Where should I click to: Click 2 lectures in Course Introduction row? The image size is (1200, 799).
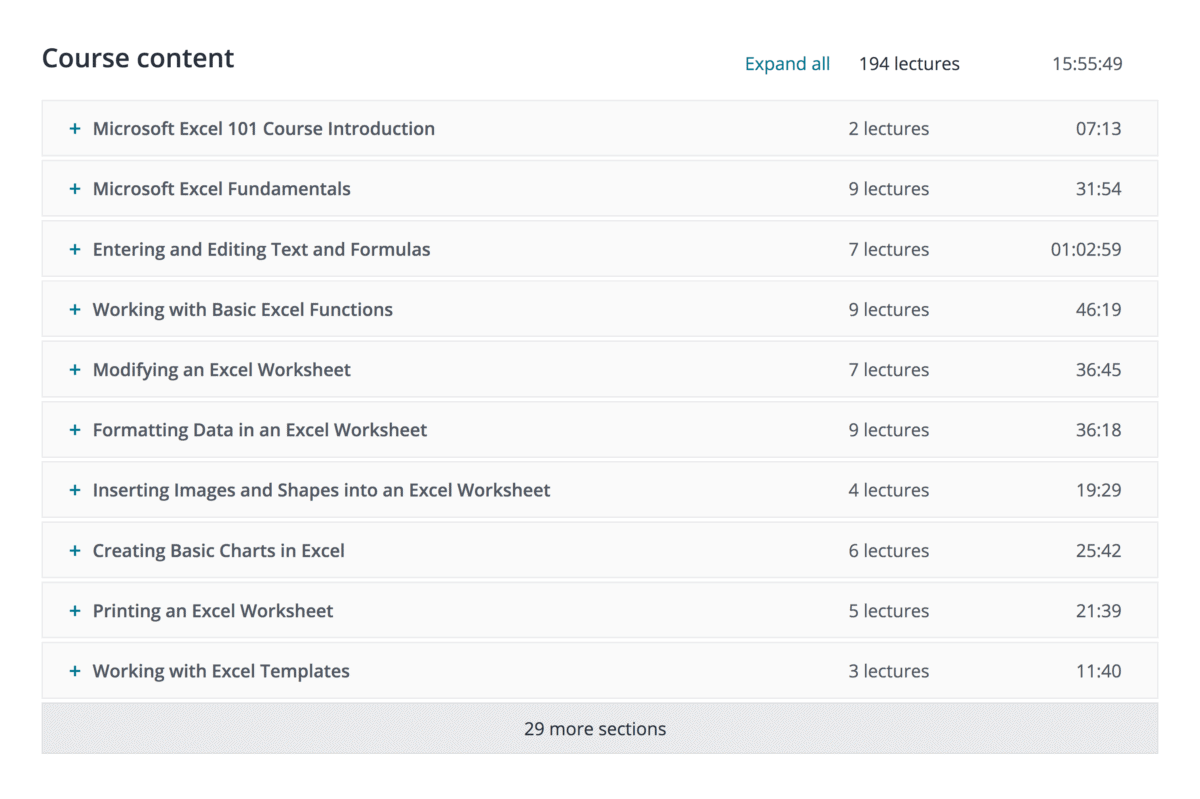[889, 129]
